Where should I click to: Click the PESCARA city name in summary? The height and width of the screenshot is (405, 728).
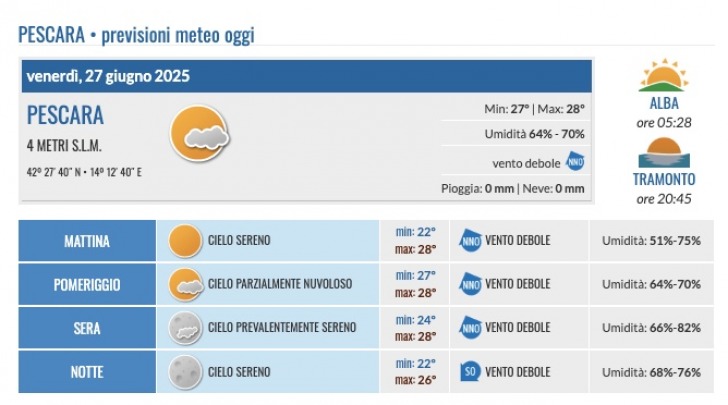pyautogui.click(x=65, y=115)
